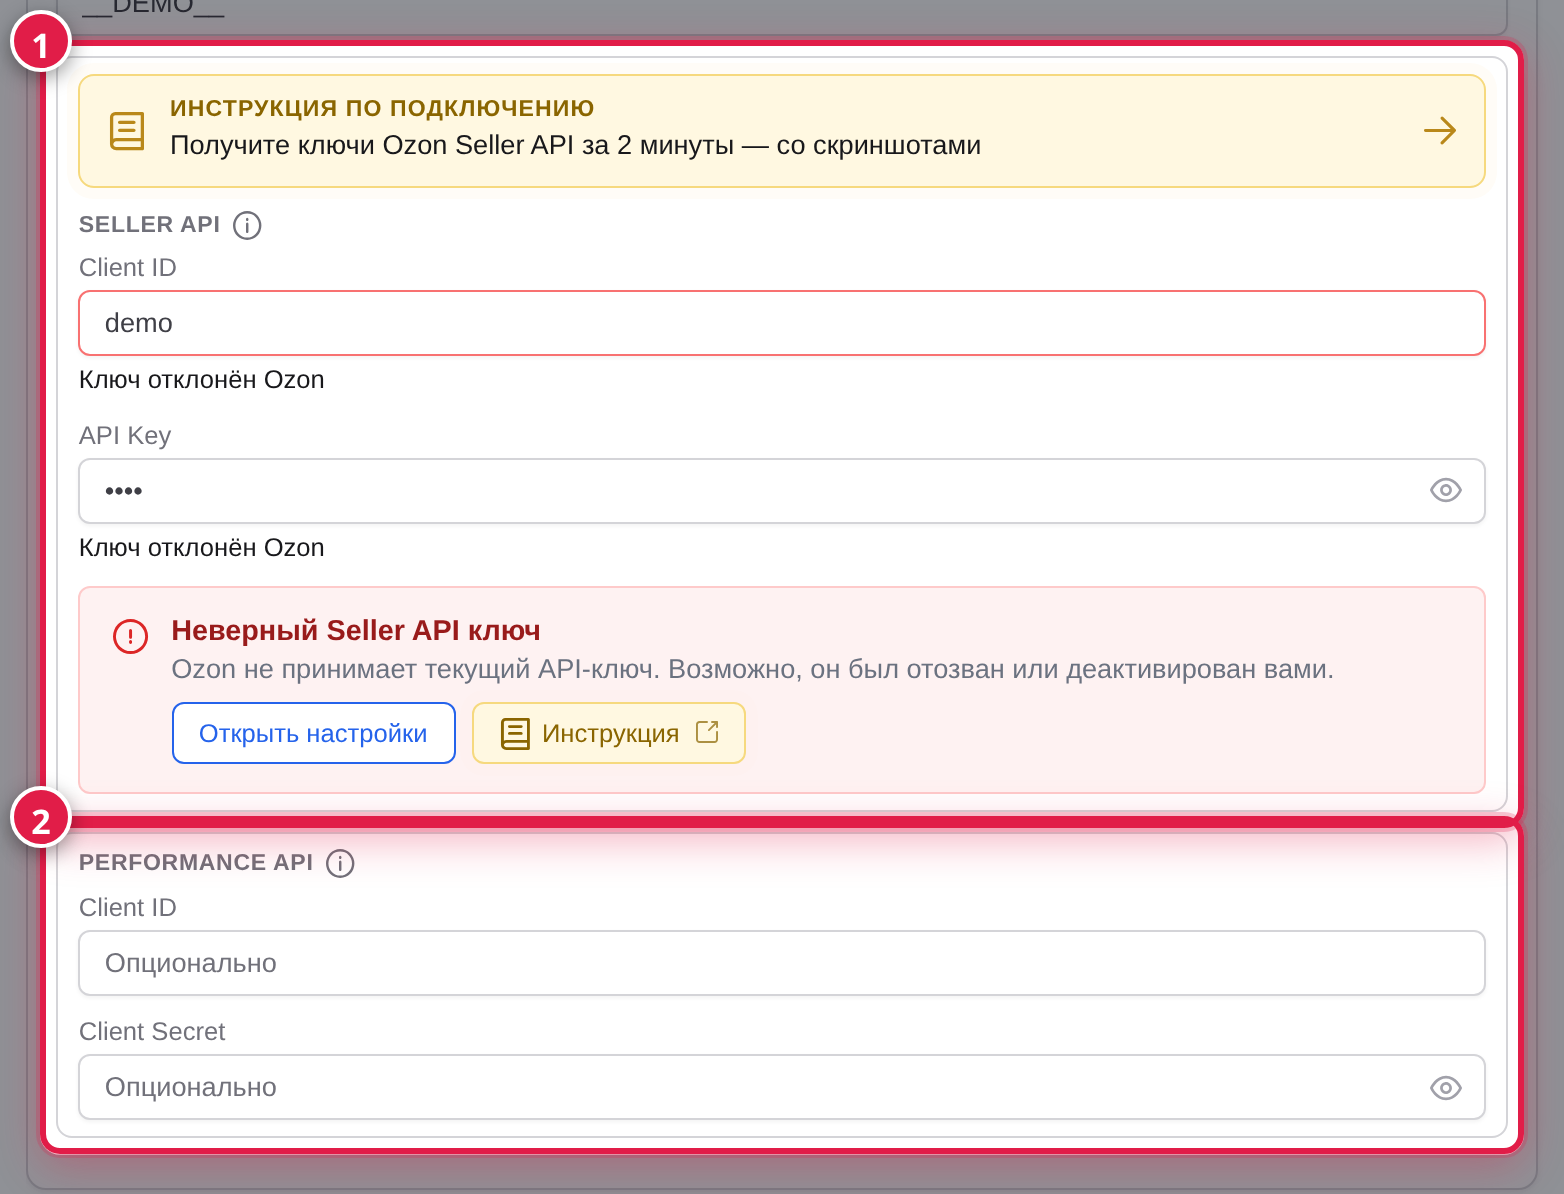
Task: Click the SELLER API section label
Action: pos(150,225)
